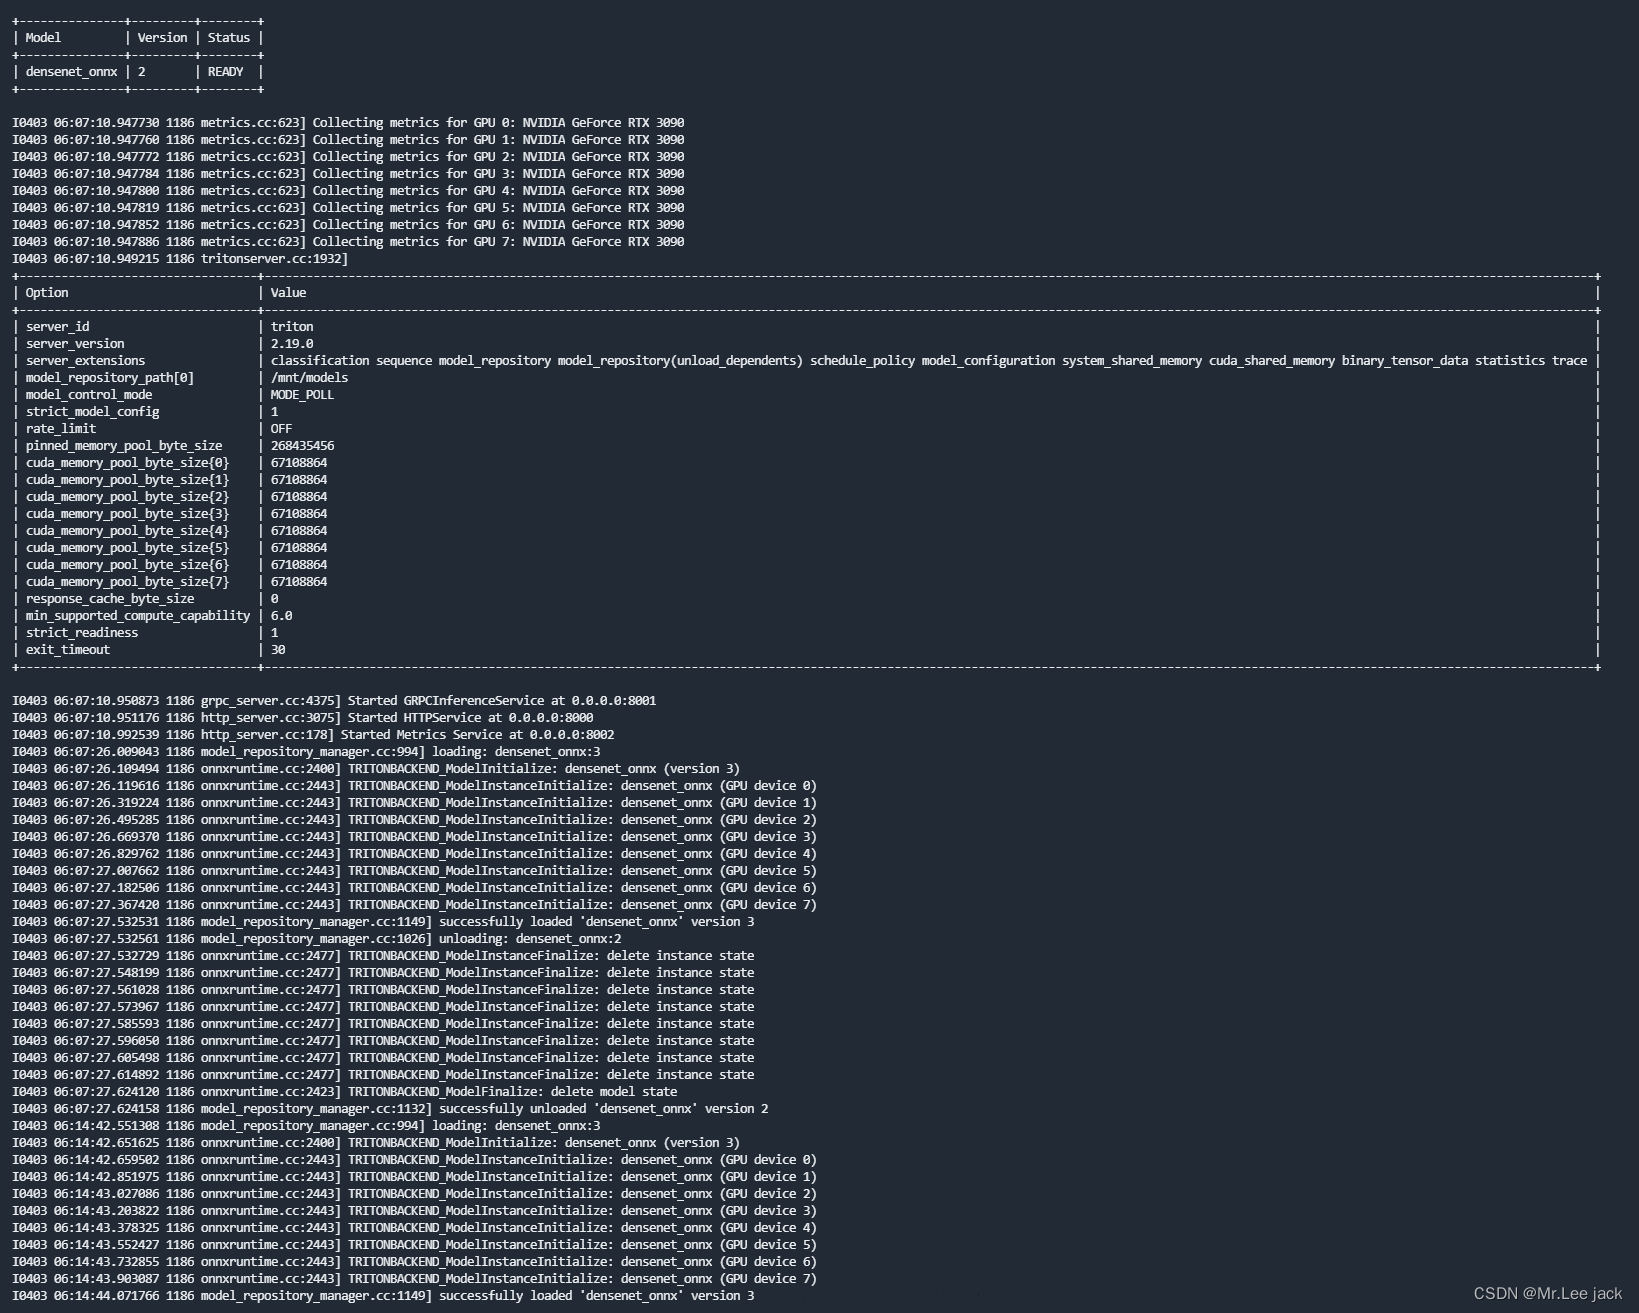
Task: Click the 06:14:43.903087 GPU device 7 initialize line
Action: [x=414, y=1279]
